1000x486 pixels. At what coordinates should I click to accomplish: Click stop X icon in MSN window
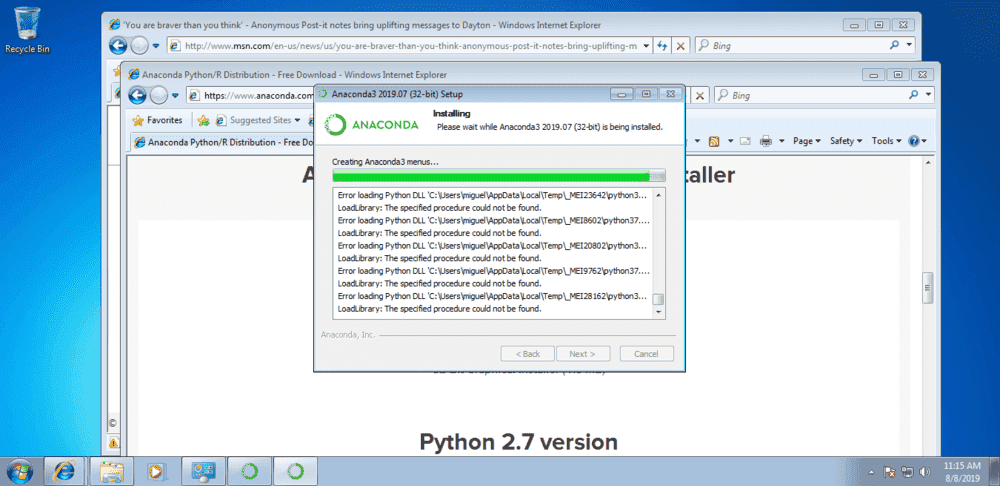pyautogui.click(x=680, y=45)
